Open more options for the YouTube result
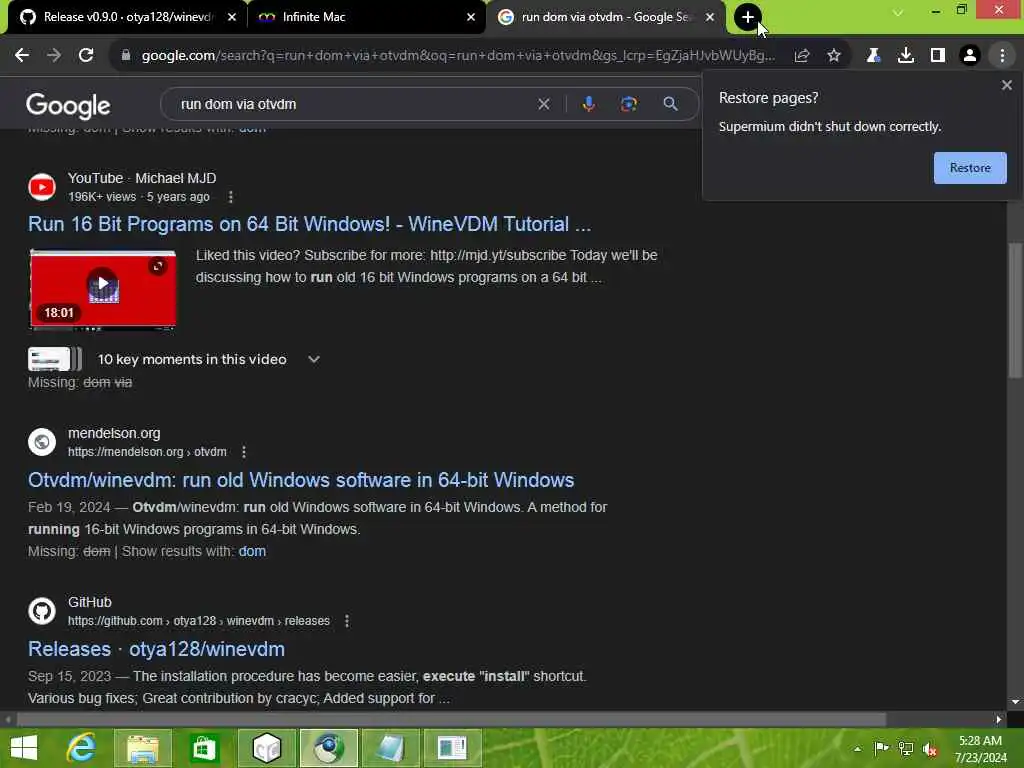The width and height of the screenshot is (1024, 768). point(231,197)
